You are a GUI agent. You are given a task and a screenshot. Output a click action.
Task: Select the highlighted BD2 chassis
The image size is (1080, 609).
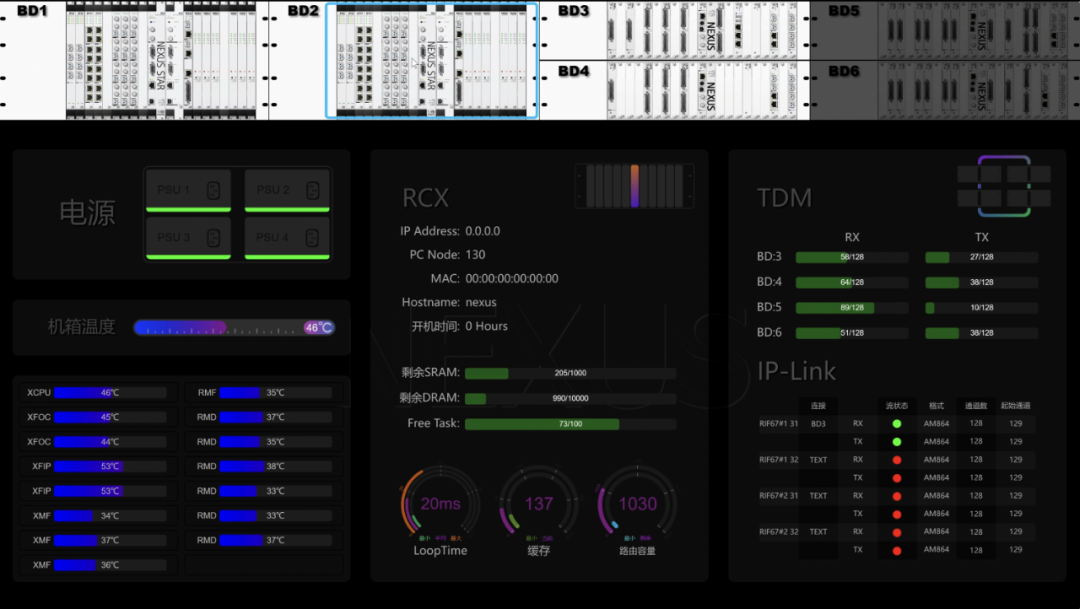coord(432,60)
